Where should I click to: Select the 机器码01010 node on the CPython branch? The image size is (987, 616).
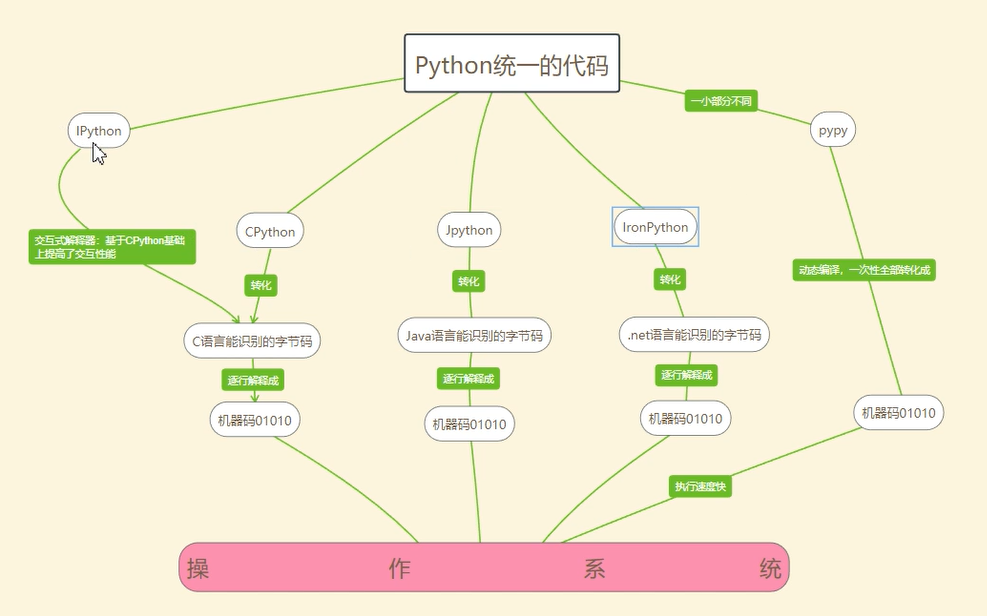pyautogui.click(x=255, y=420)
